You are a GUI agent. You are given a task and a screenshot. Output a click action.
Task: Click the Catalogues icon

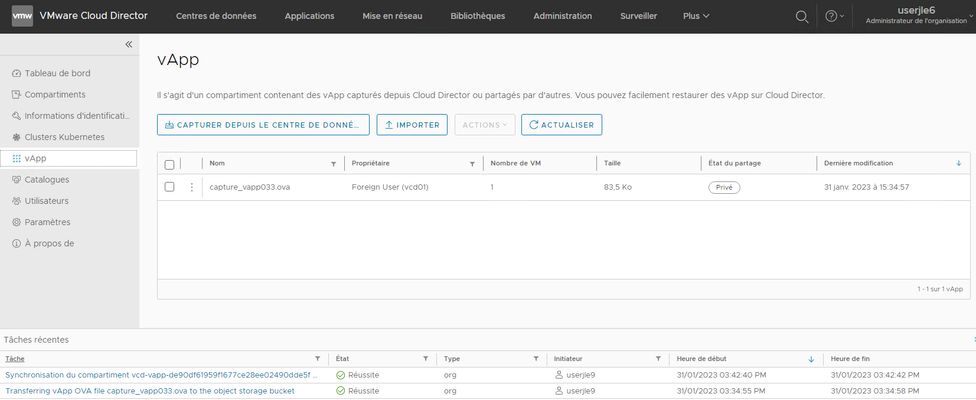pyautogui.click(x=17, y=180)
